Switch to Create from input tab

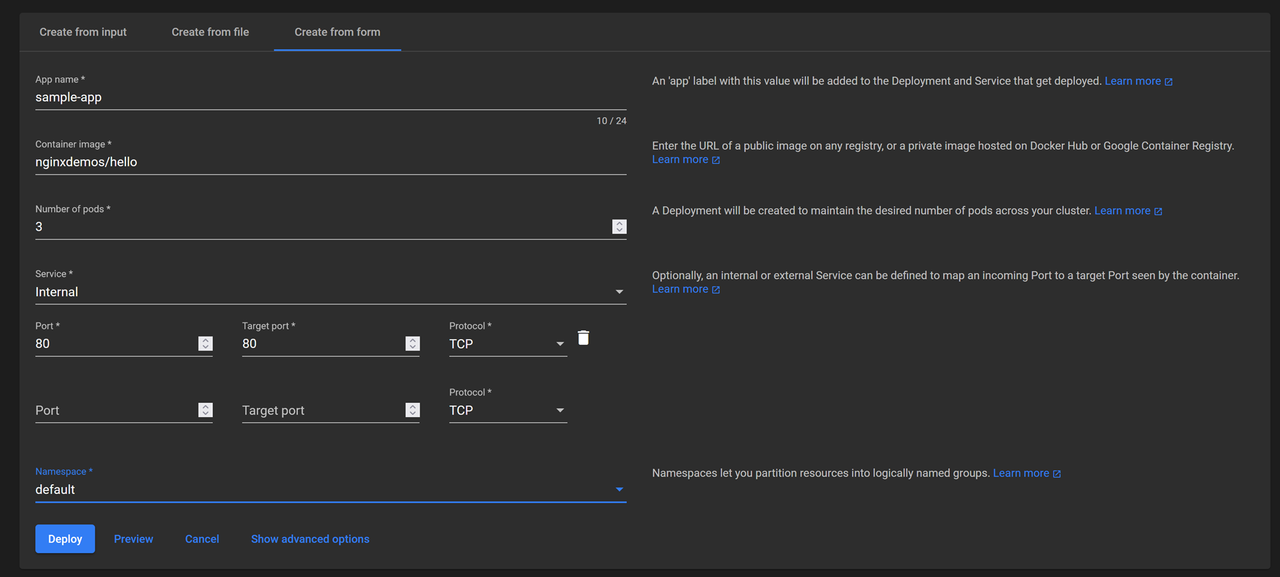83,32
